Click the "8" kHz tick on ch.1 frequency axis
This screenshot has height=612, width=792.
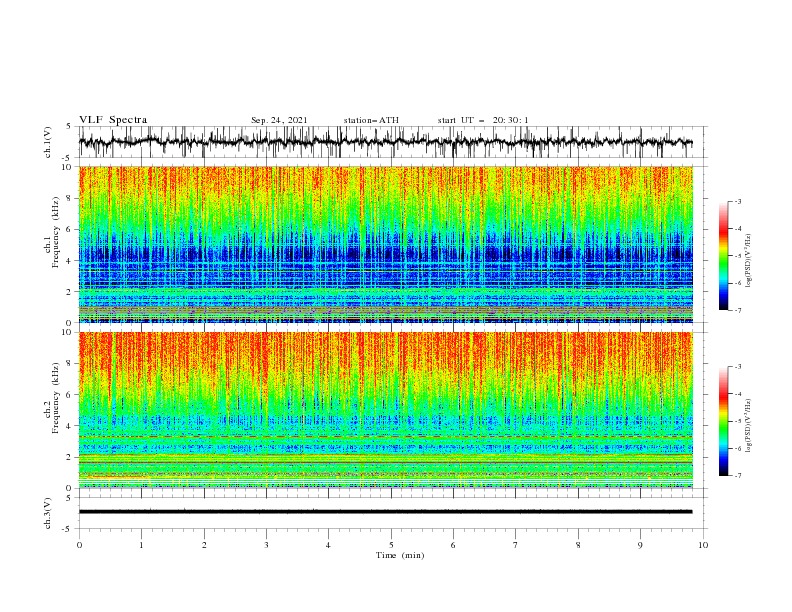click(x=71, y=198)
